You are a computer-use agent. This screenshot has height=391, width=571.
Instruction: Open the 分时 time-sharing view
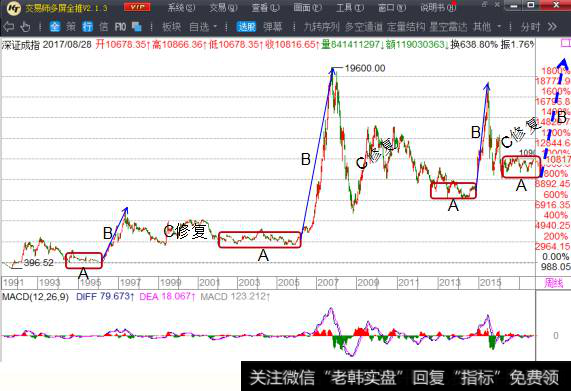[x=530, y=27]
